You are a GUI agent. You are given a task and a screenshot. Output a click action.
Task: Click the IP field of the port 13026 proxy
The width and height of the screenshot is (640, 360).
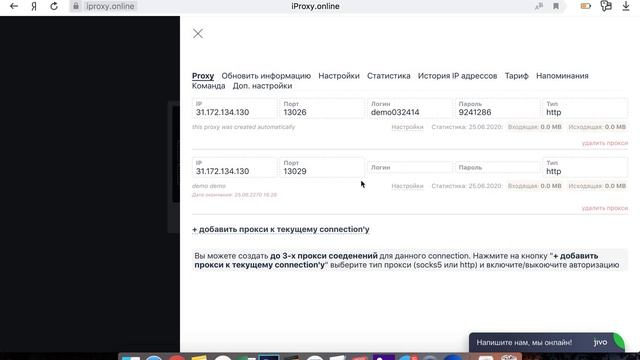tap(234, 109)
